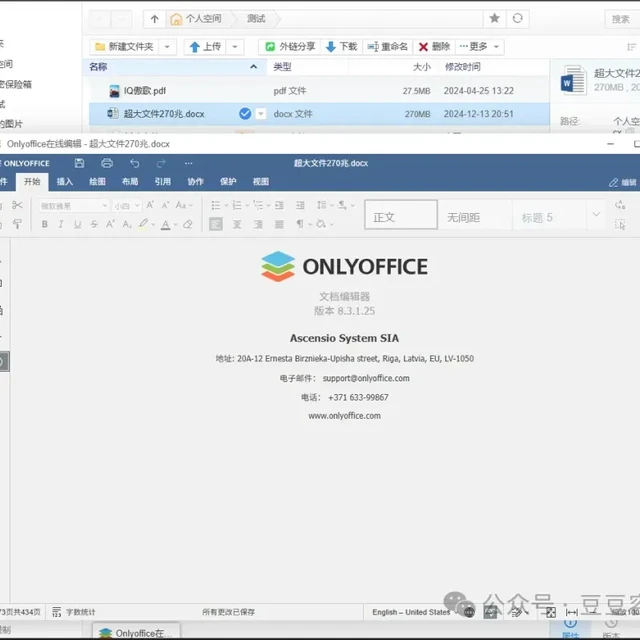Click the 字数统计 word count icon
The width and height of the screenshot is (640, 640).
click(x=58, y=612)
